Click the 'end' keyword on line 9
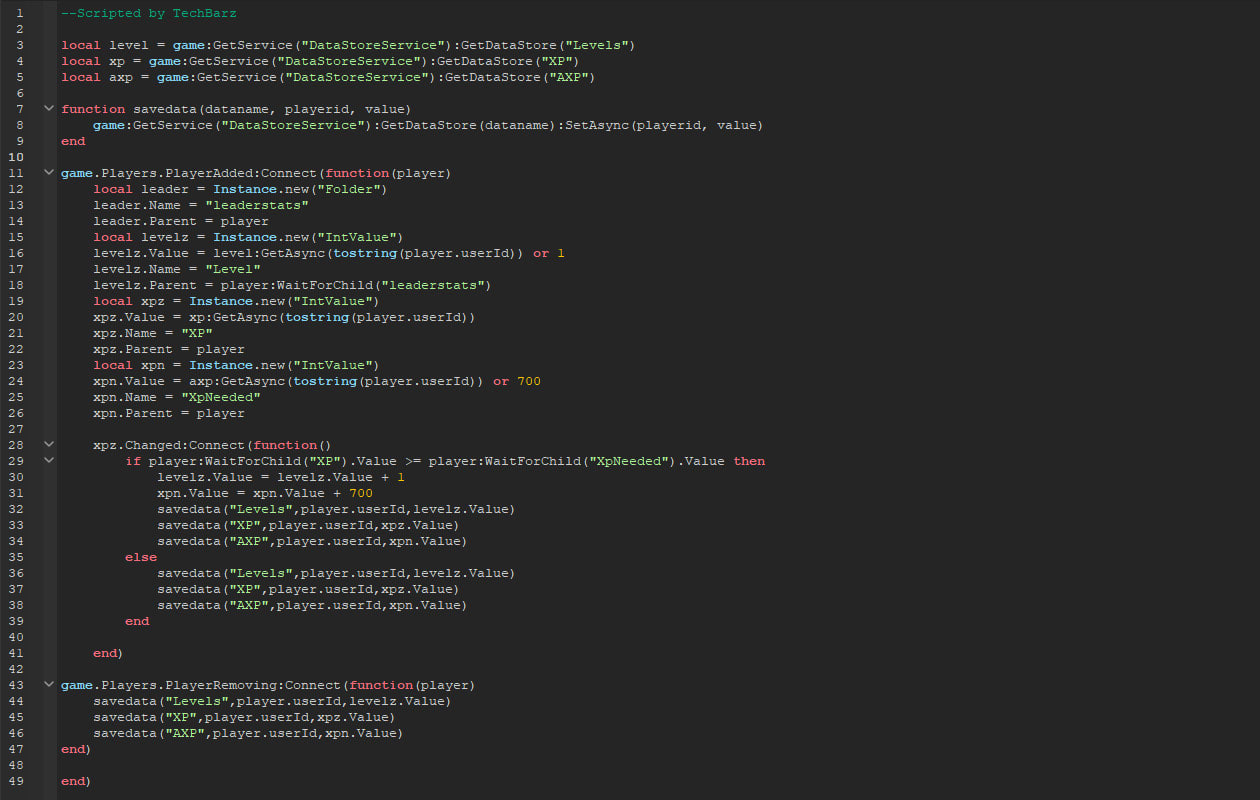 [73, 142]
